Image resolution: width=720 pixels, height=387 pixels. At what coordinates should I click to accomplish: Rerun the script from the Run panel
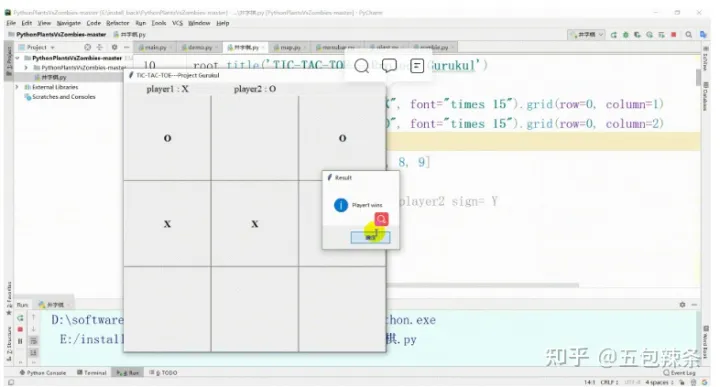[x=20, y=318]
